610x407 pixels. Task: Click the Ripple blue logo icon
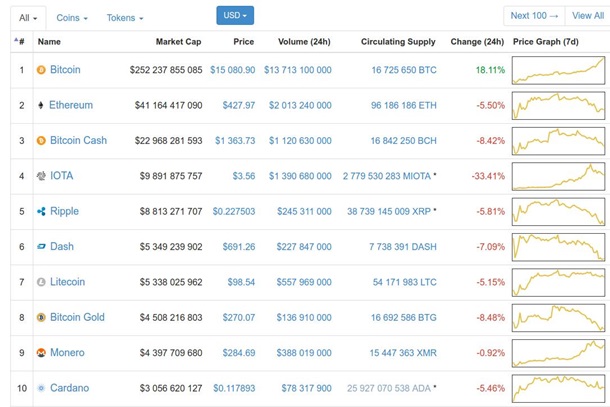41,211
